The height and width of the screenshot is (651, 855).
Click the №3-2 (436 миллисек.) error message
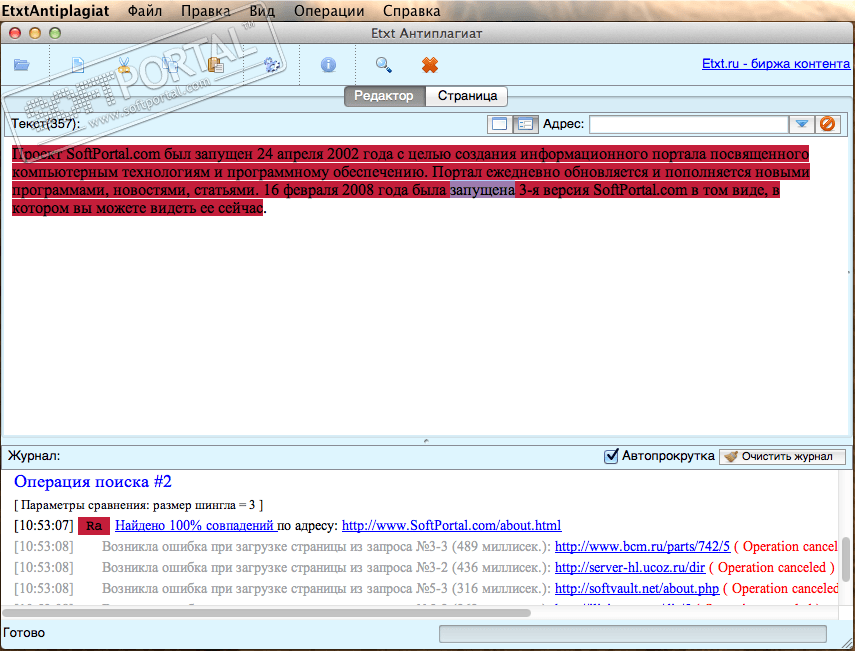click(x=326, y=568)
